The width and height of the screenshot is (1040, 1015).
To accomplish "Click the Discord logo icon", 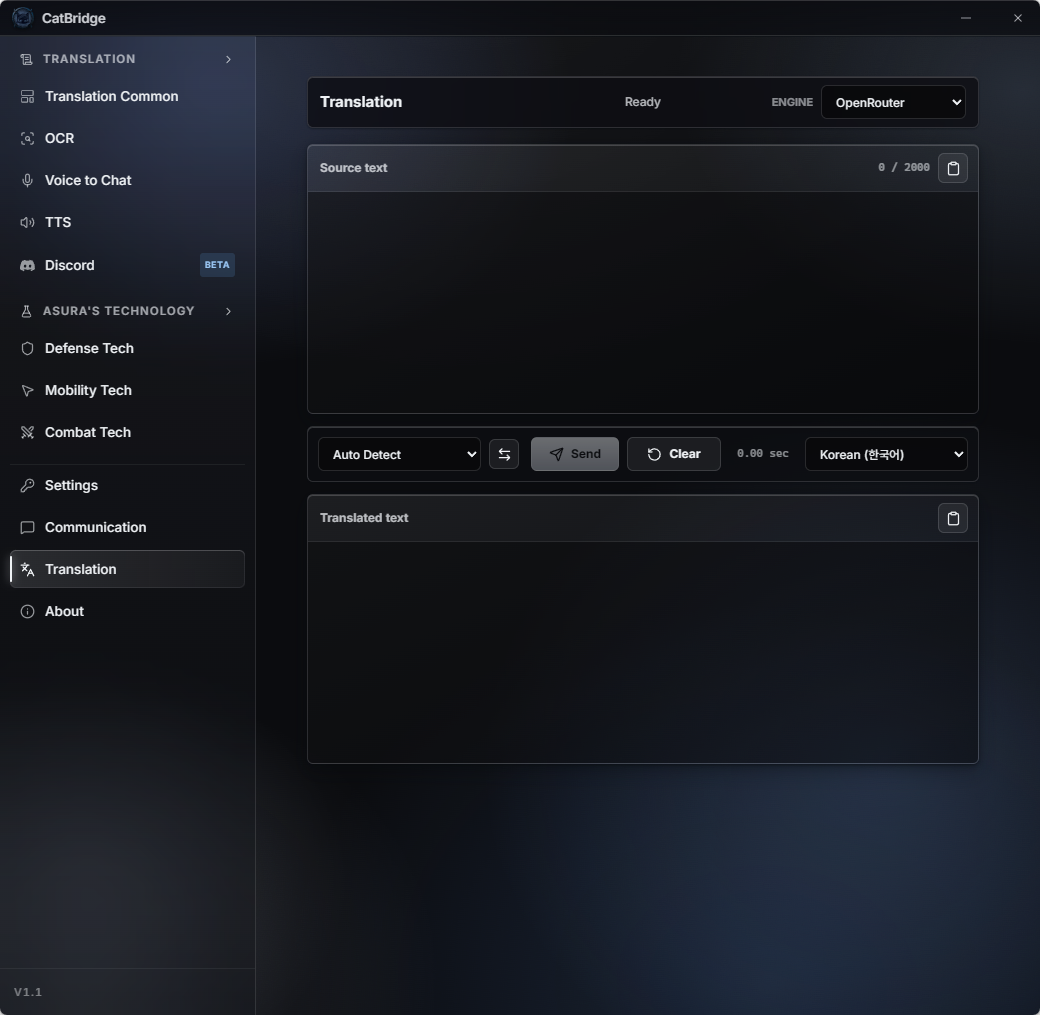I will (x=27, y=265).
